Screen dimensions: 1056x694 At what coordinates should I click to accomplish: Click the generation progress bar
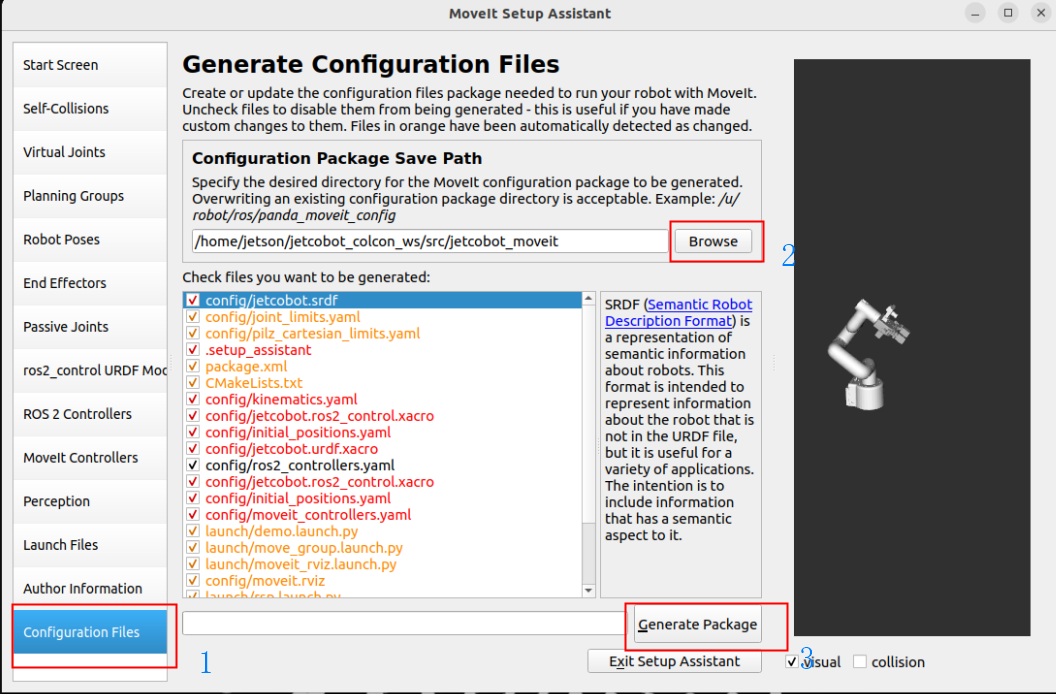(406, 623)
